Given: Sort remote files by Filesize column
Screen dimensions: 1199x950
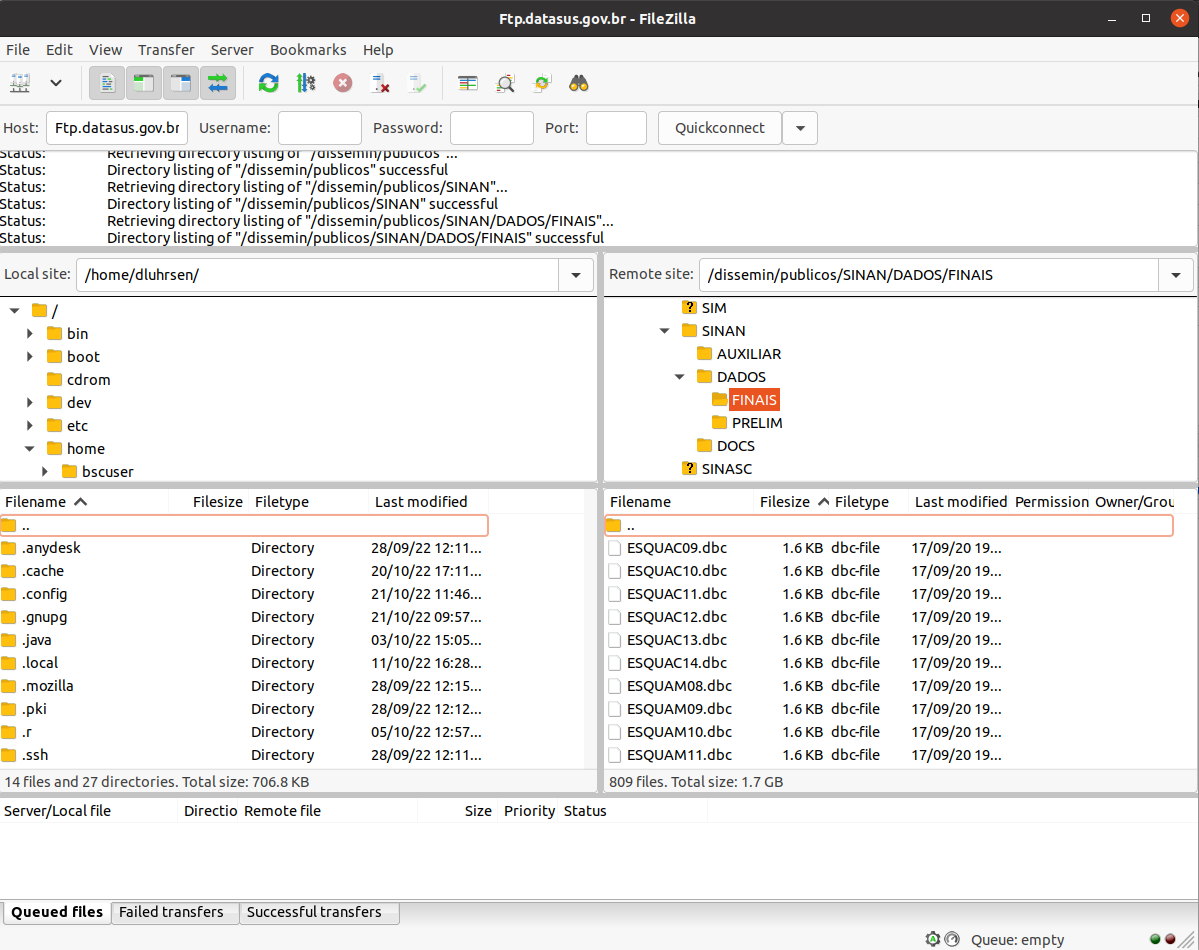Looking at the screenshot, I should pyautogui.click(x=791, y=502).
